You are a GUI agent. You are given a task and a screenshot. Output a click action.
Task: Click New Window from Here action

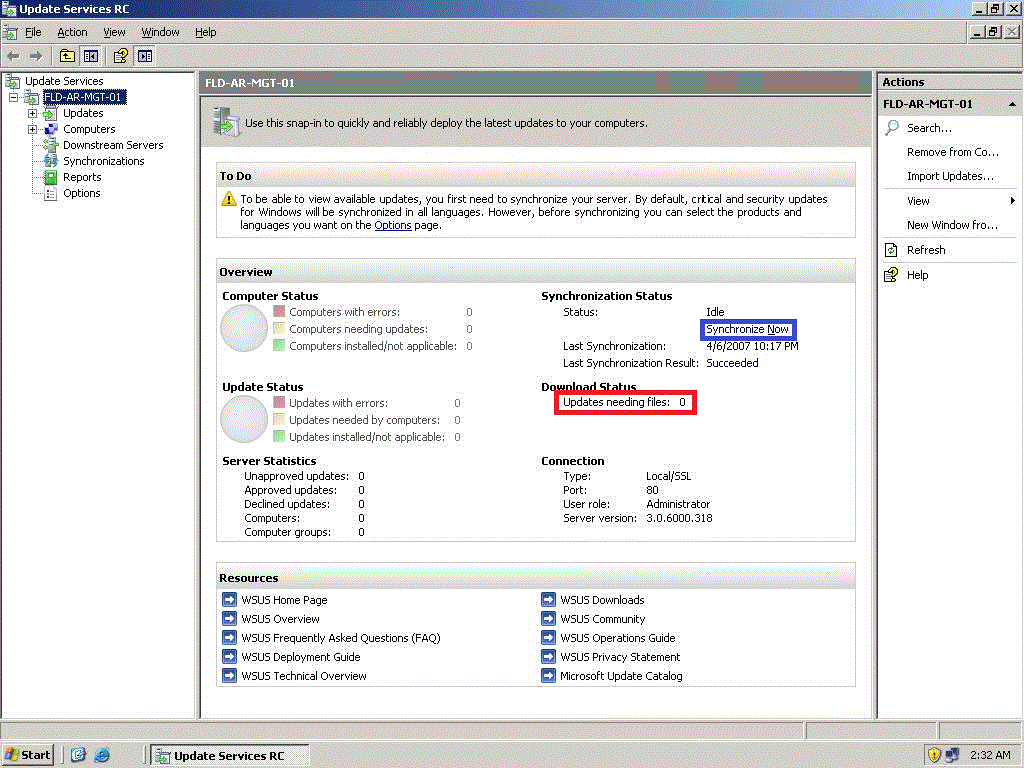pos(952,225)
